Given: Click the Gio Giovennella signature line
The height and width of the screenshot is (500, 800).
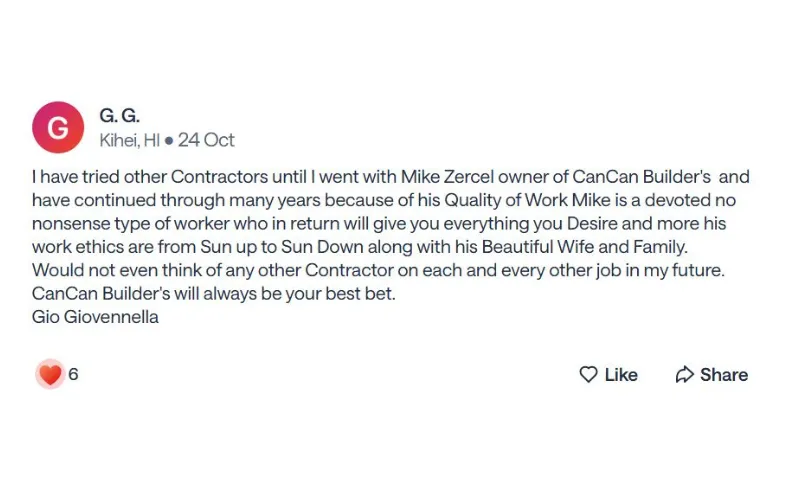Looking at the screenshot, I should 95,317.
